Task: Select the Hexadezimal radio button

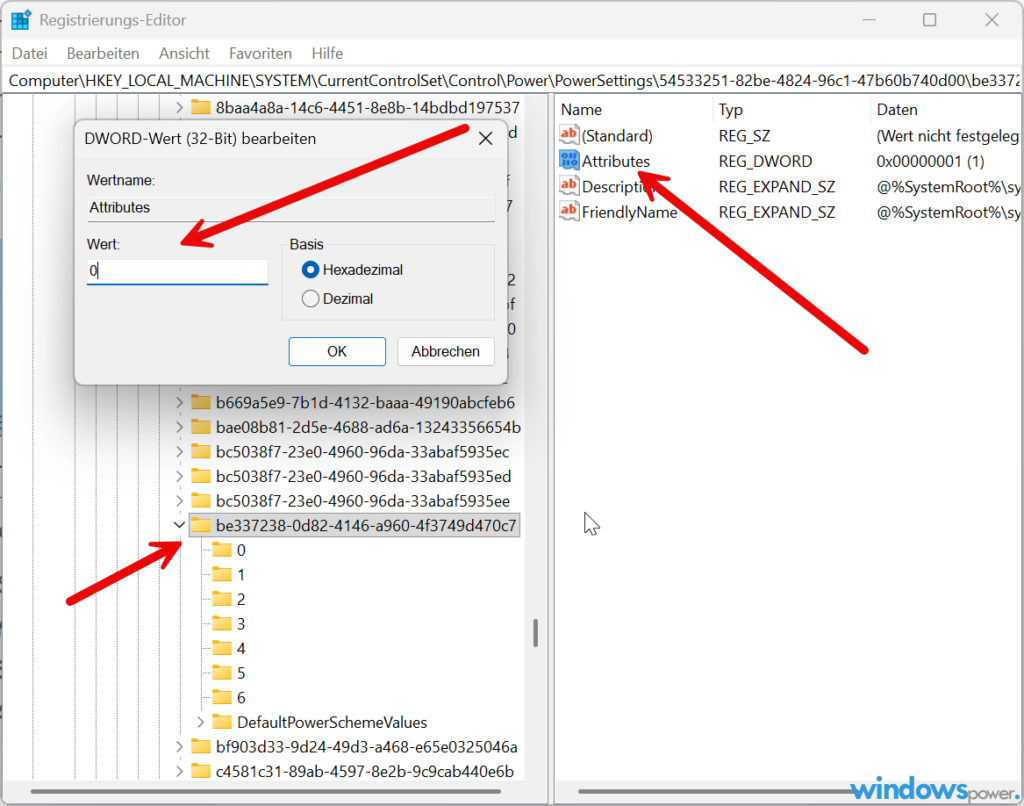Action: (310, 270)
